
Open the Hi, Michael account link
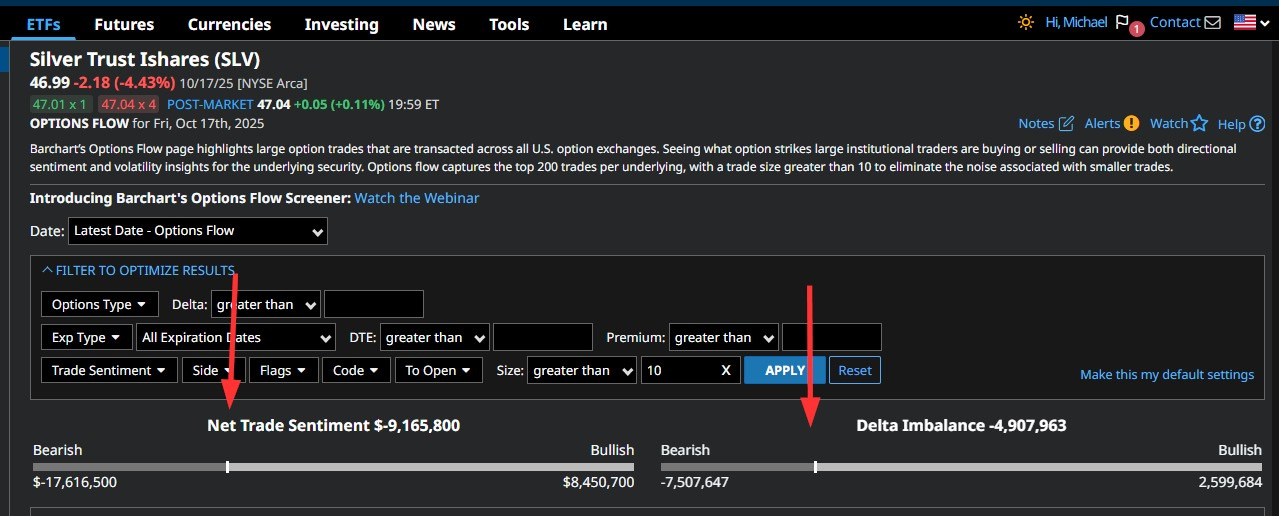[x=1076, y=22]
